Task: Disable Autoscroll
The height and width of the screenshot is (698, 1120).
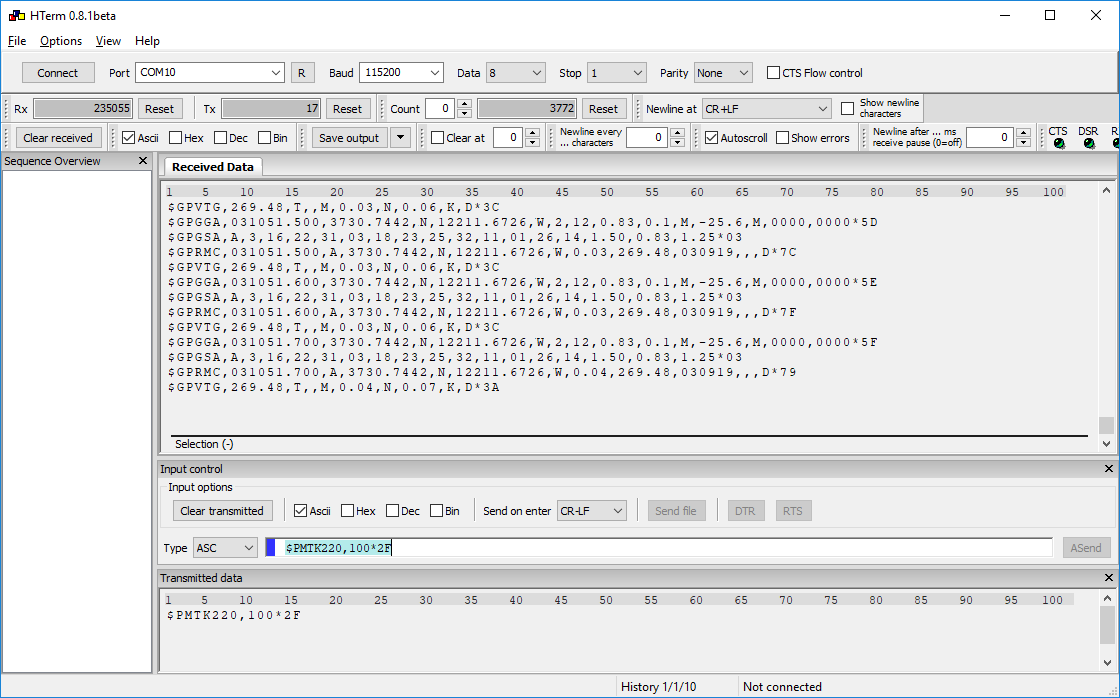Action: pos(711,138)
